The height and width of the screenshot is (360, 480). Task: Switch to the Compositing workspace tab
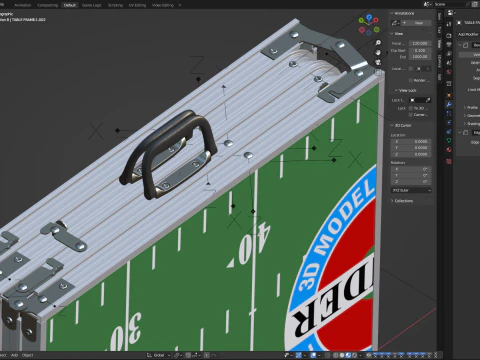point(47,5)
